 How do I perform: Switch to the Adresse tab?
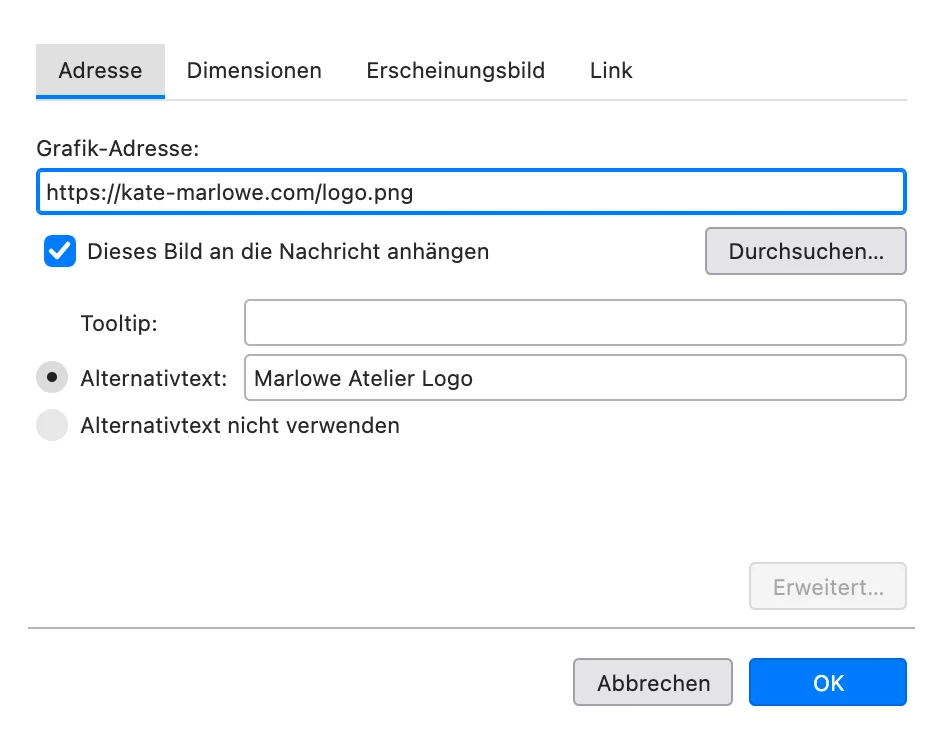point(100,70)
